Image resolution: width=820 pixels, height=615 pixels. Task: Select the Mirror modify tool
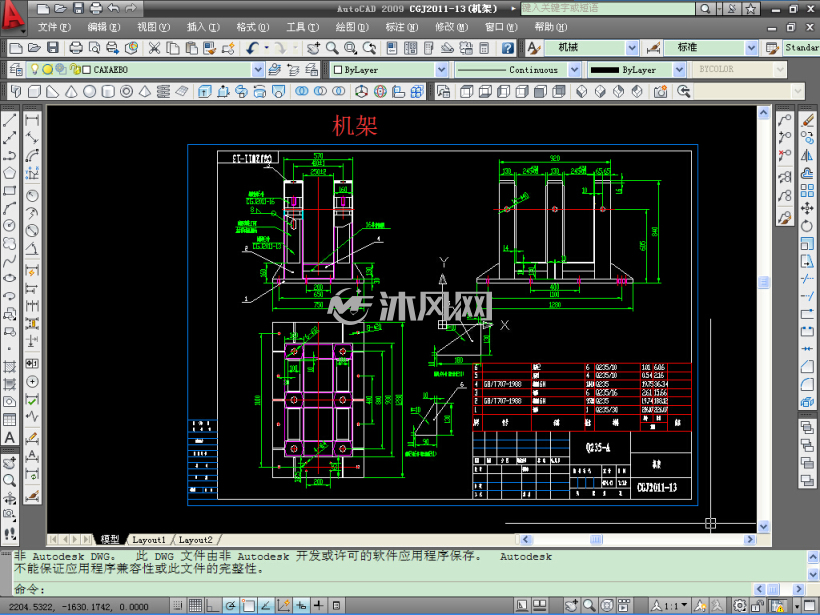click(x=807, y=155)
